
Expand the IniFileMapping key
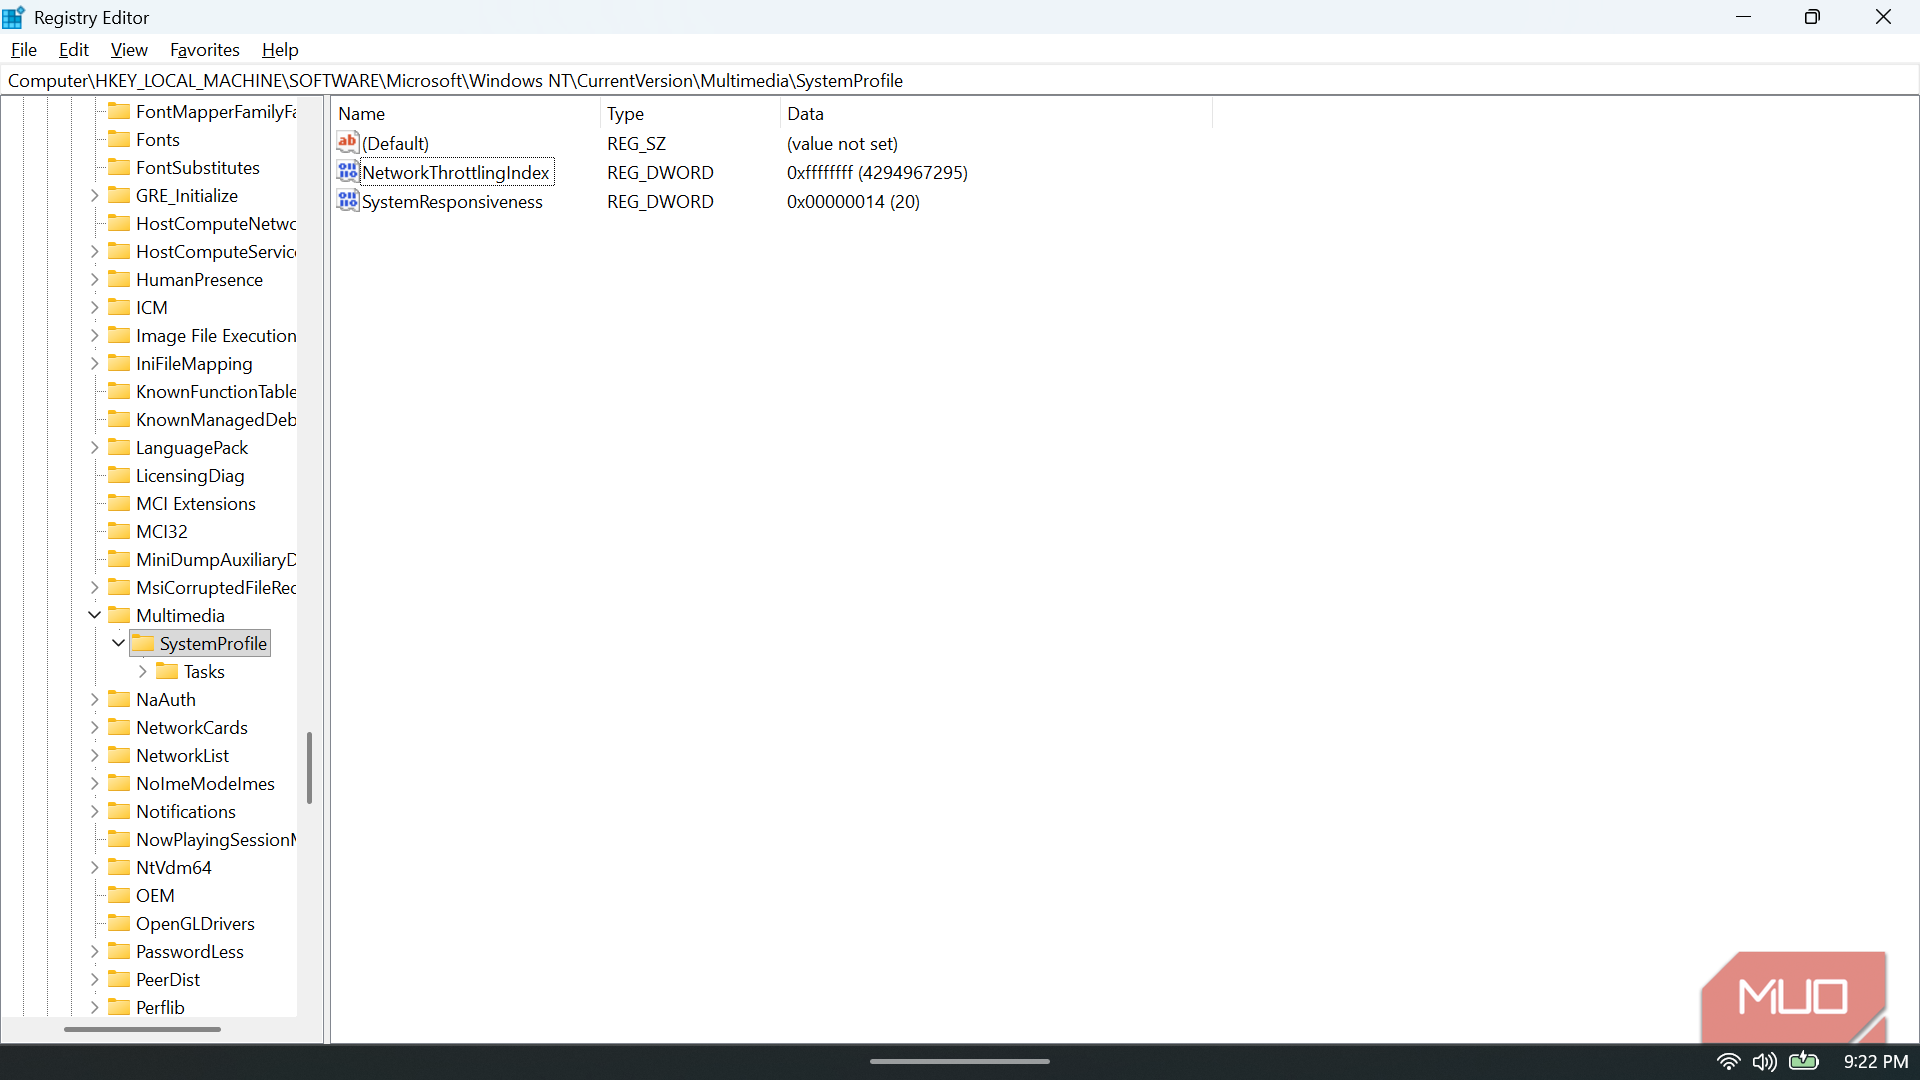point(95,363)
